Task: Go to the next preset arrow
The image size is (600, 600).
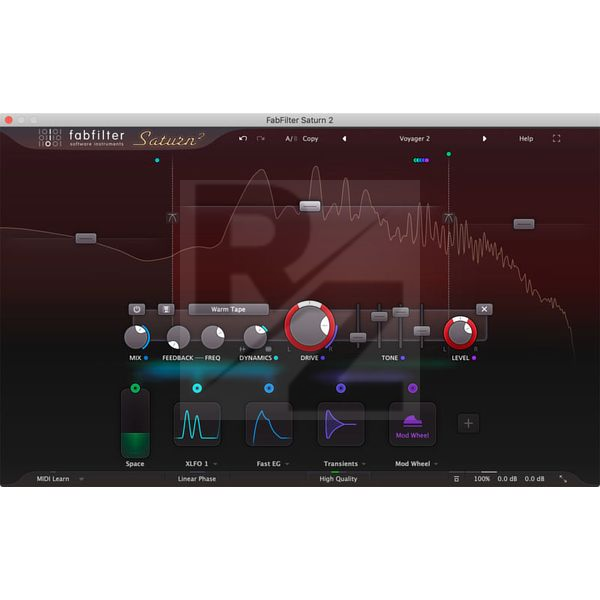Action: (484, 139)
